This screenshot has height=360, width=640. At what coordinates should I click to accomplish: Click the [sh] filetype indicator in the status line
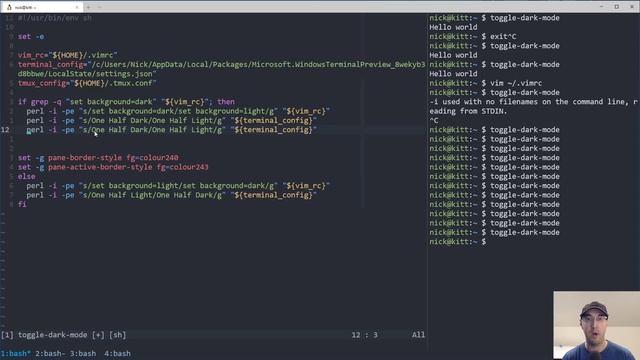click(118, 335)
